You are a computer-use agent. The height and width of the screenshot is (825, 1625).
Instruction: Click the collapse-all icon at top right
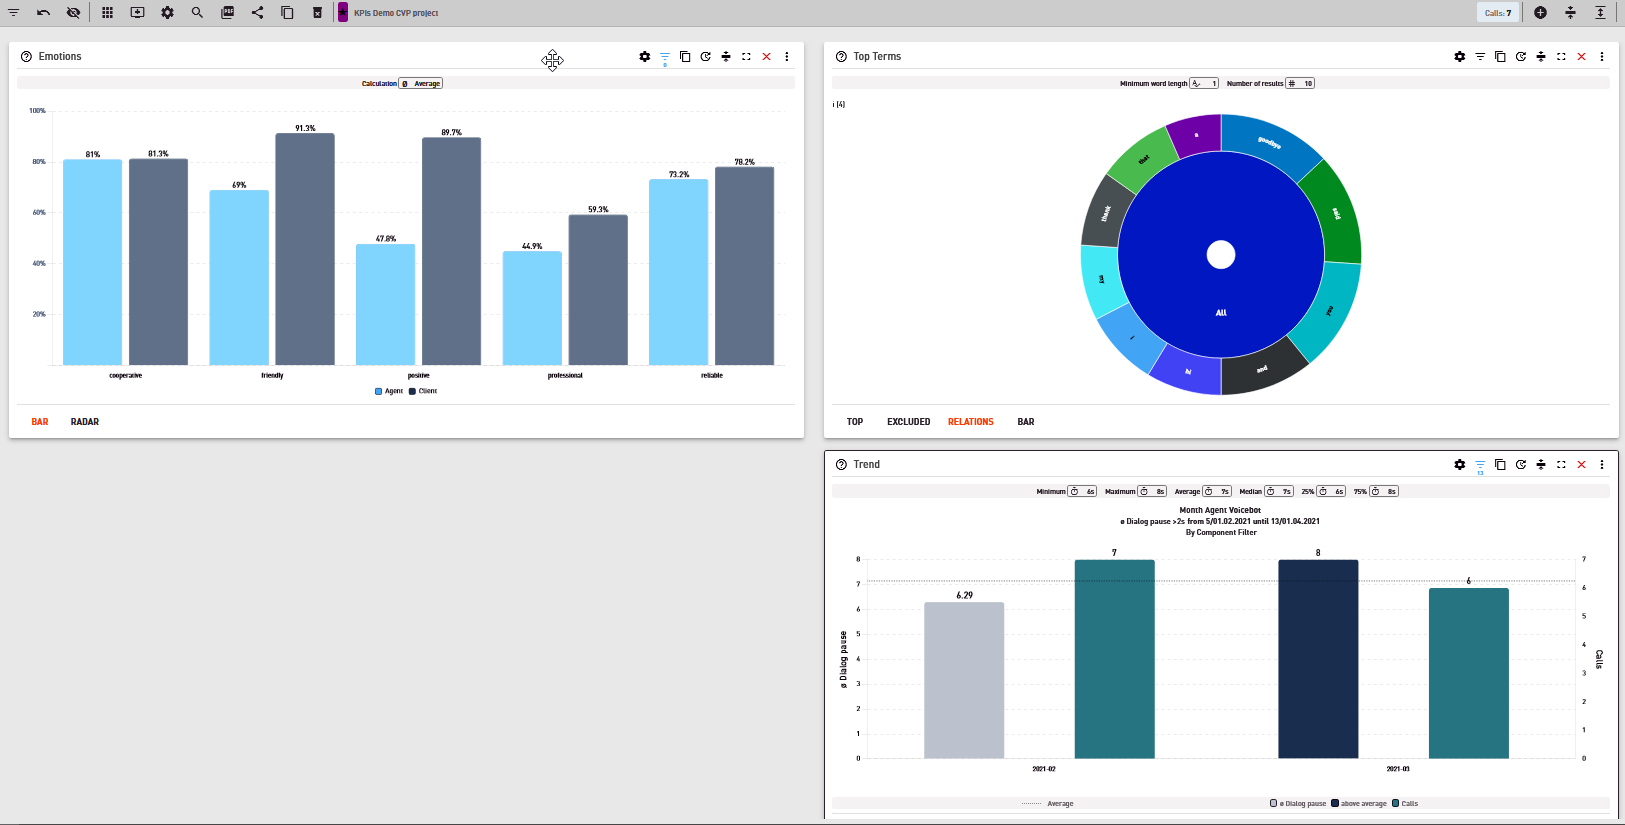coord(1570,13)
